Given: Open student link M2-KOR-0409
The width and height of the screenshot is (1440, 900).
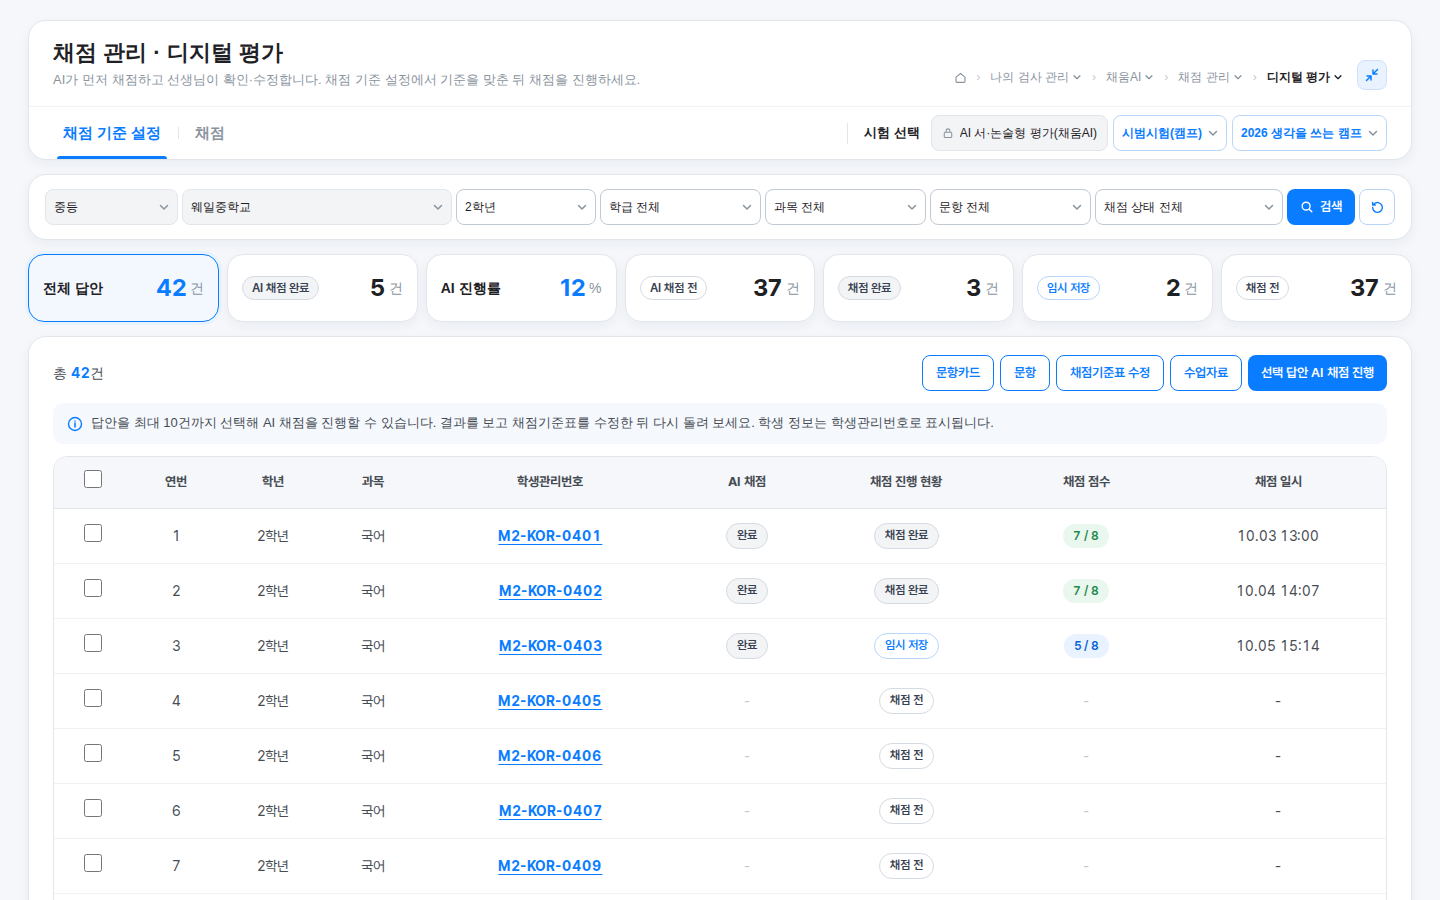Looking at the screenshot, I should click(550, 866).
